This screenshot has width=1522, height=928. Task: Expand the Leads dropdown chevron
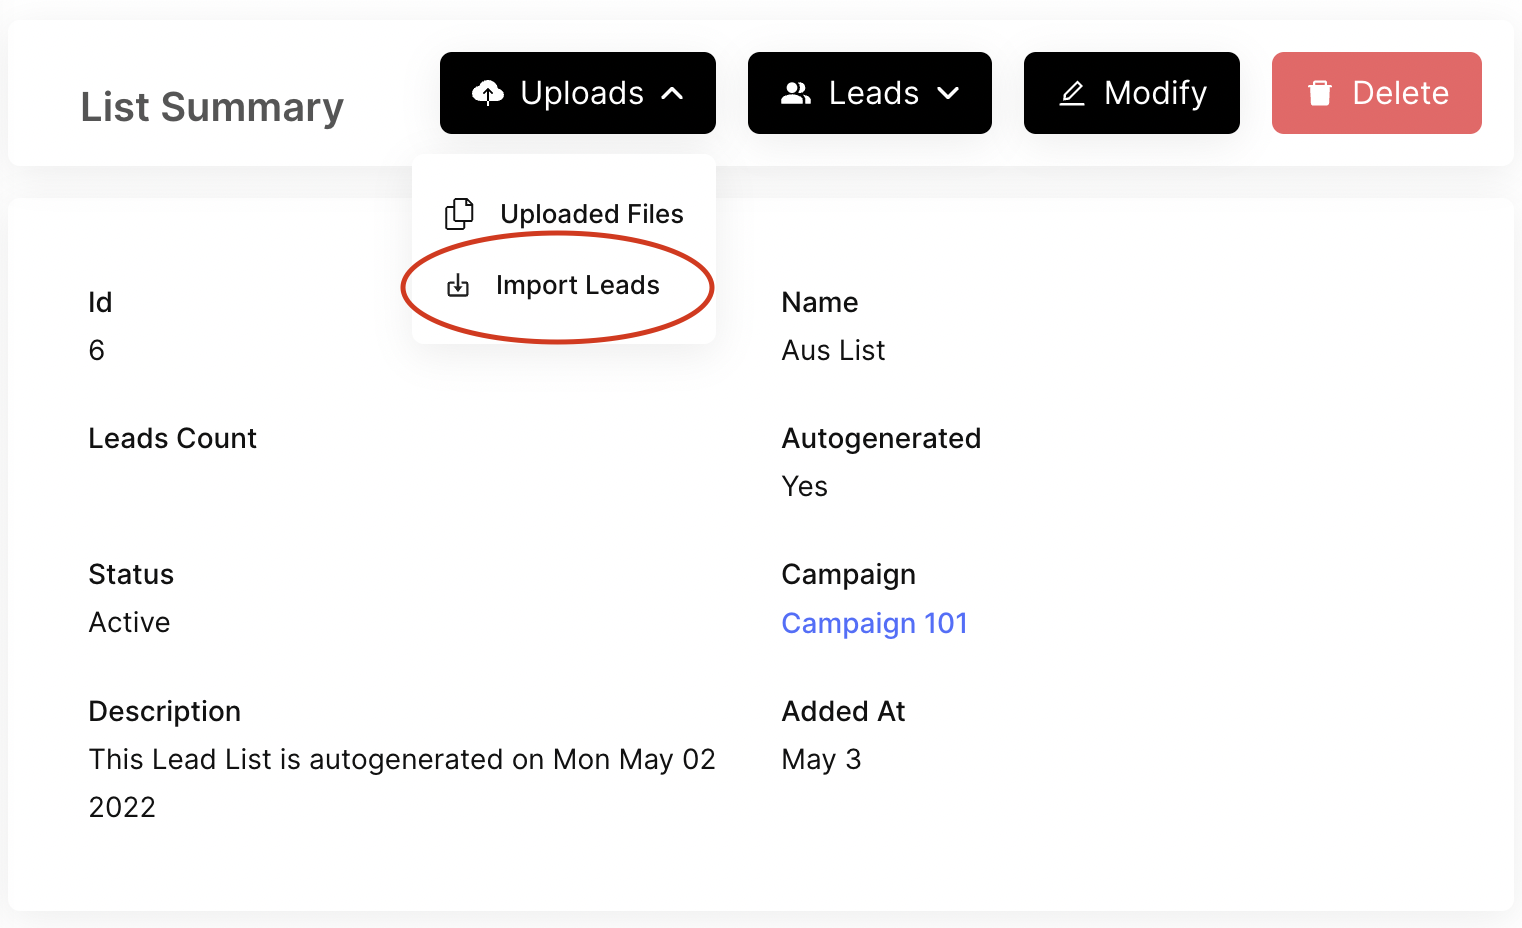pos(948,93)
